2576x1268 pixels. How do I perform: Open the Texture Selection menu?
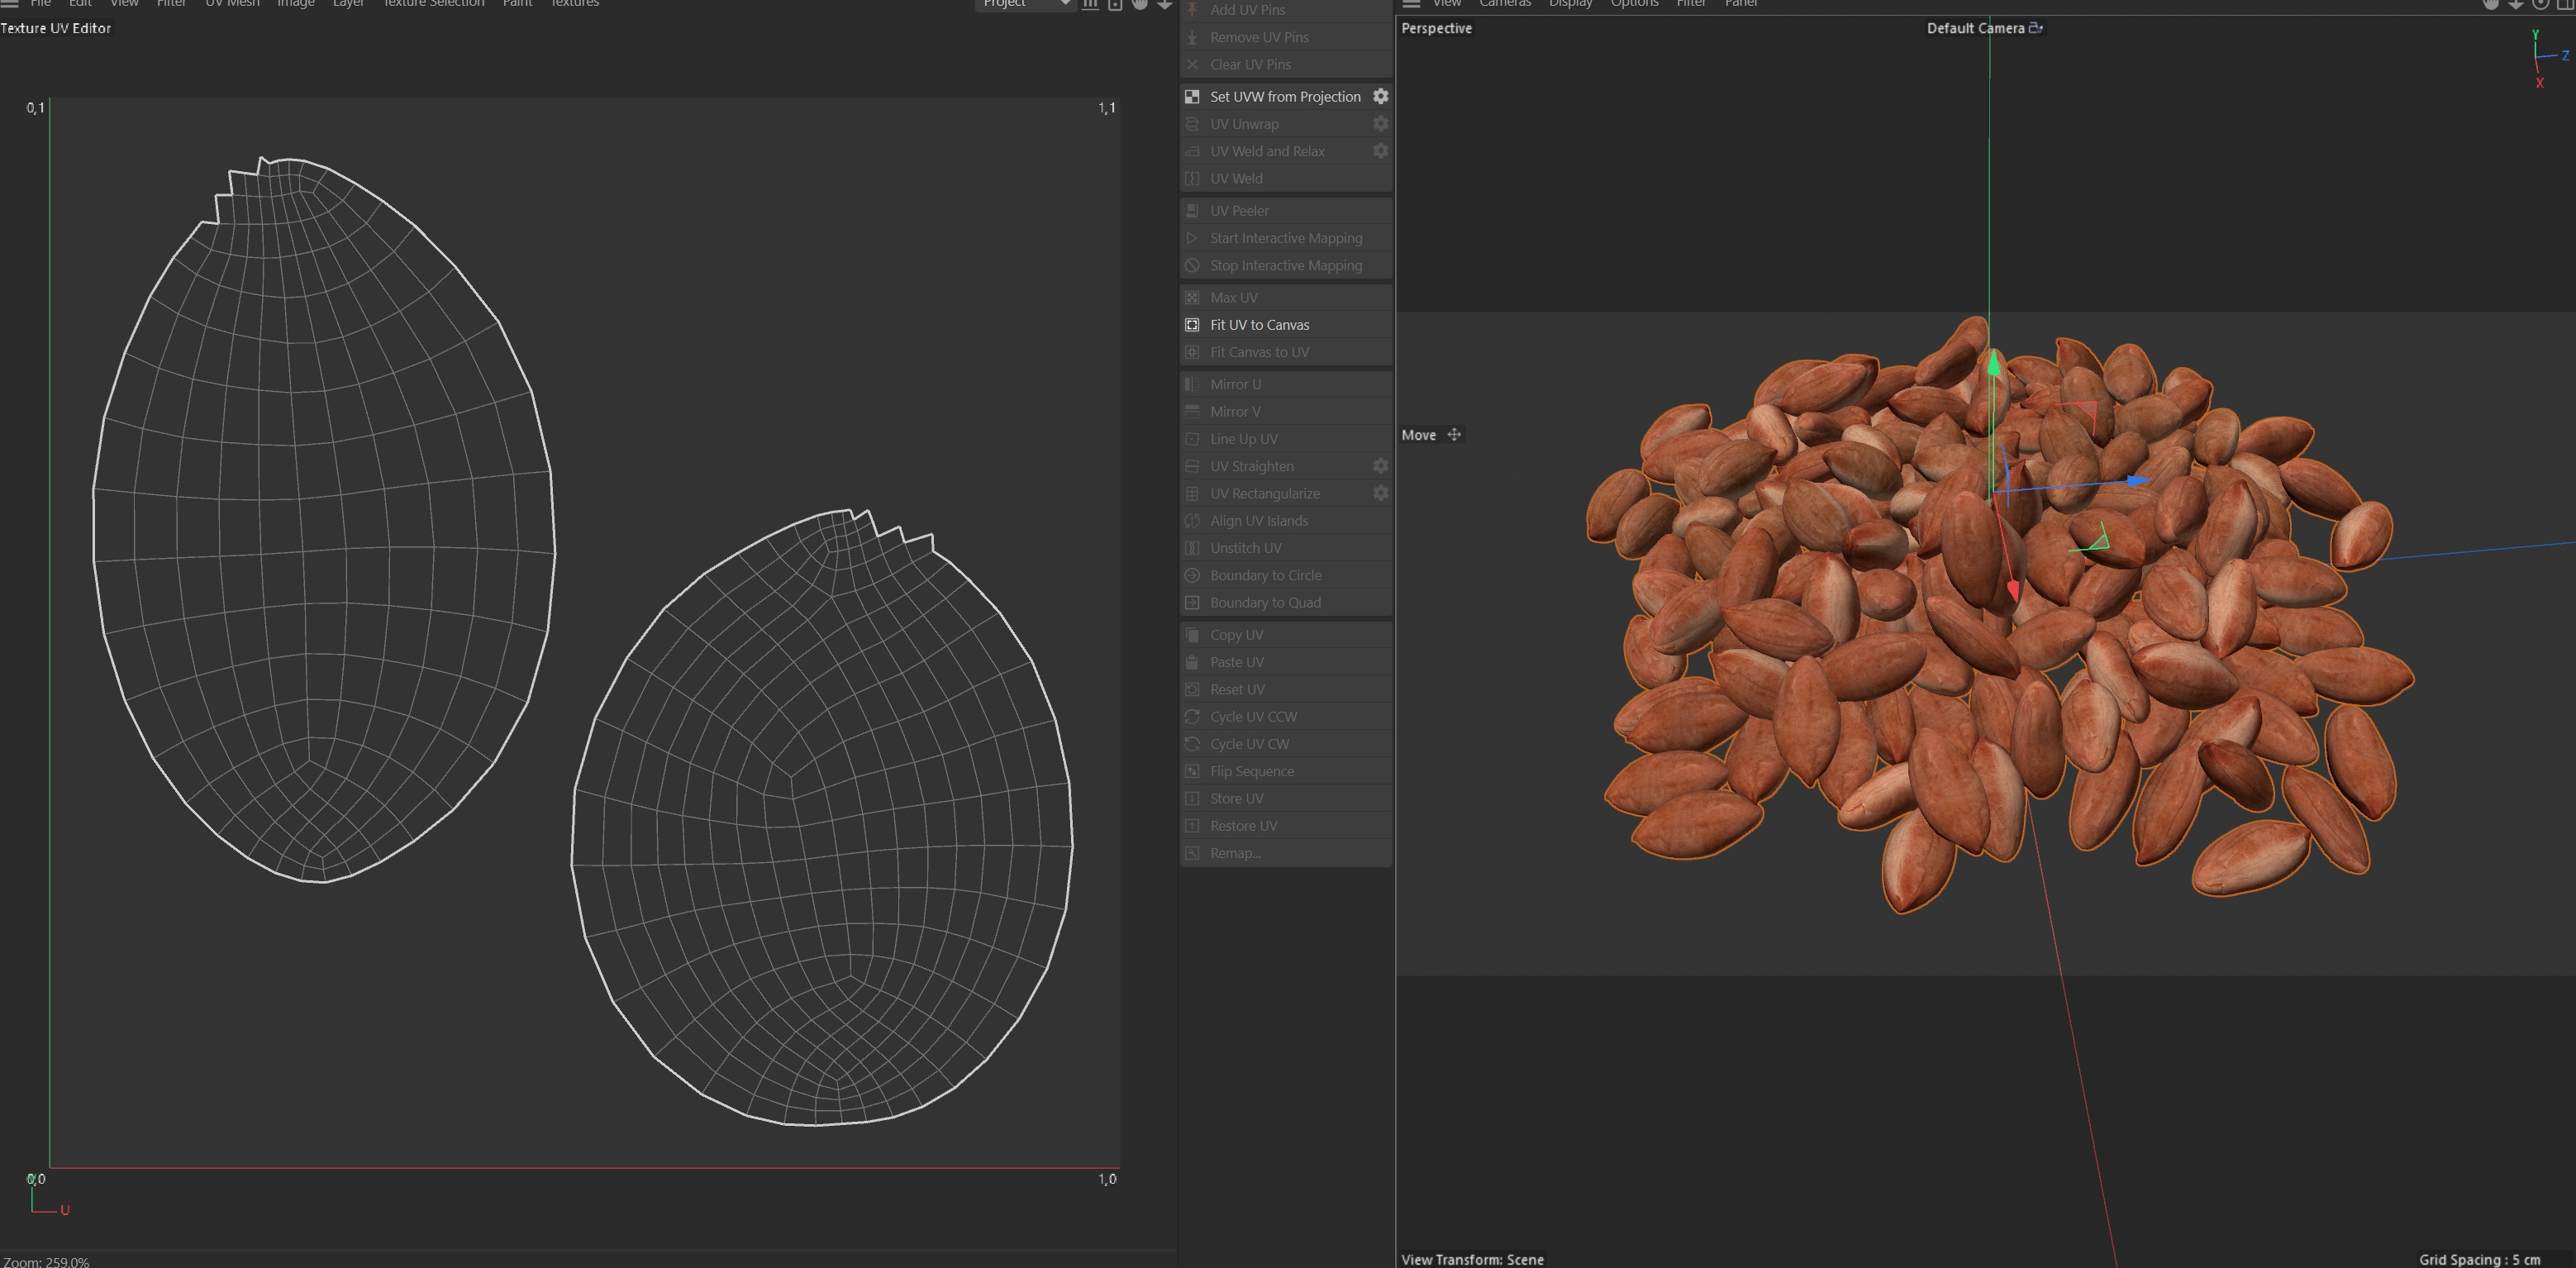[433, 4]
